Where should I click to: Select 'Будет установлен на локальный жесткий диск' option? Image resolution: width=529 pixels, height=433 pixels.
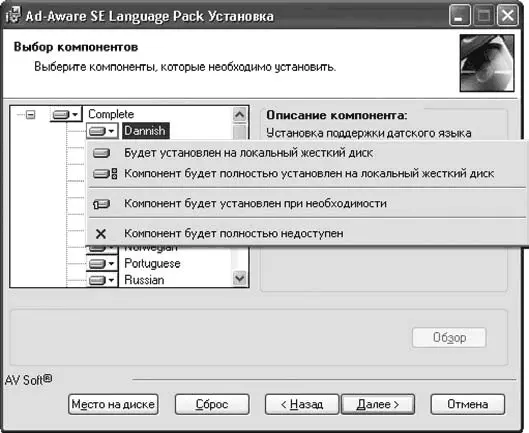[307, 153]
